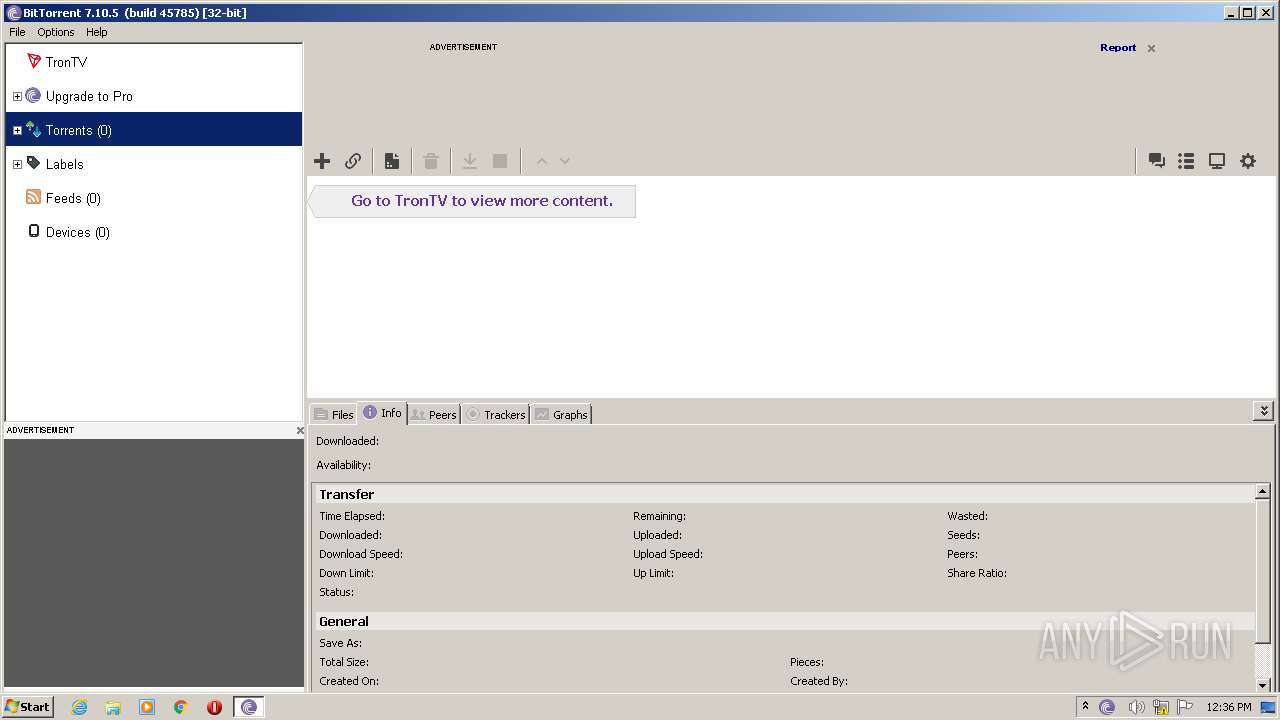
Task: Click the network tray icon
Action: 1161,707
